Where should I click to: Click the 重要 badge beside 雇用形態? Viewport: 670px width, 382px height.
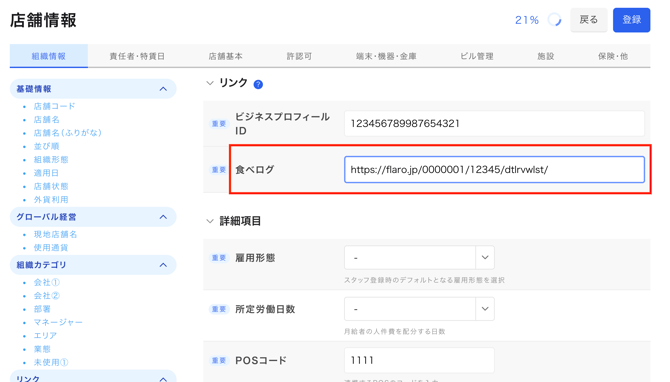[219, 258]
